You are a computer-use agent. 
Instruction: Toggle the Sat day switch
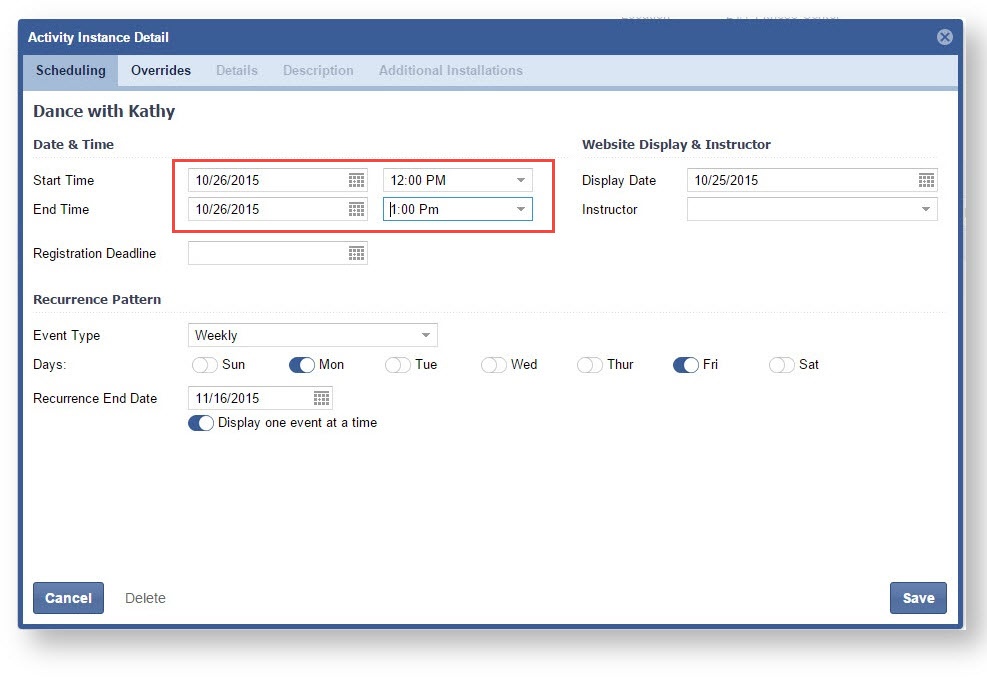pos(781,365)
